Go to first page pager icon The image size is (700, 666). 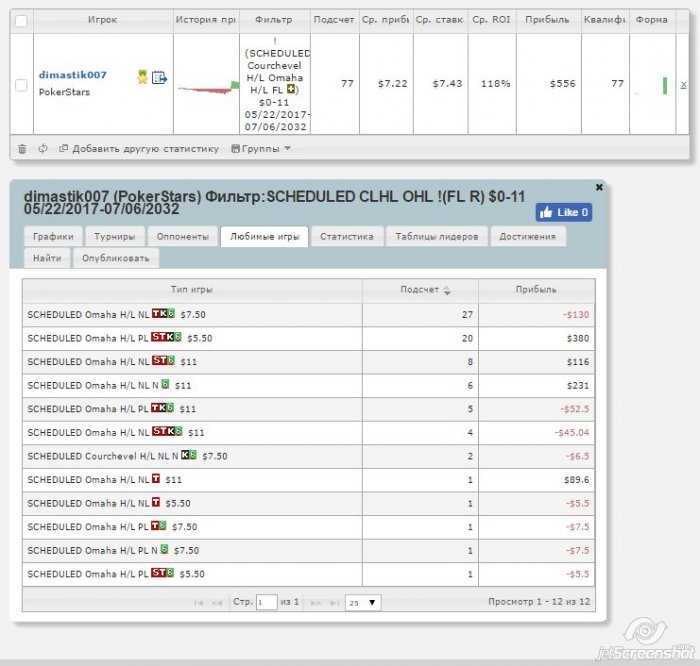pyautogui.click(x=199, y=603)
